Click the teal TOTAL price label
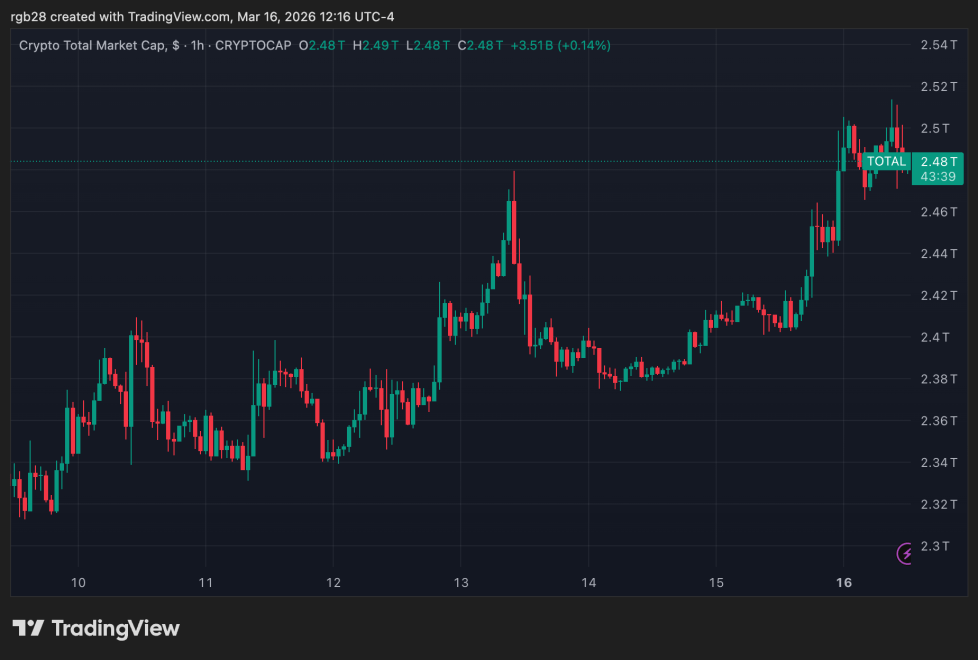The width and height of the screenshot is (978, 660). 886,161
